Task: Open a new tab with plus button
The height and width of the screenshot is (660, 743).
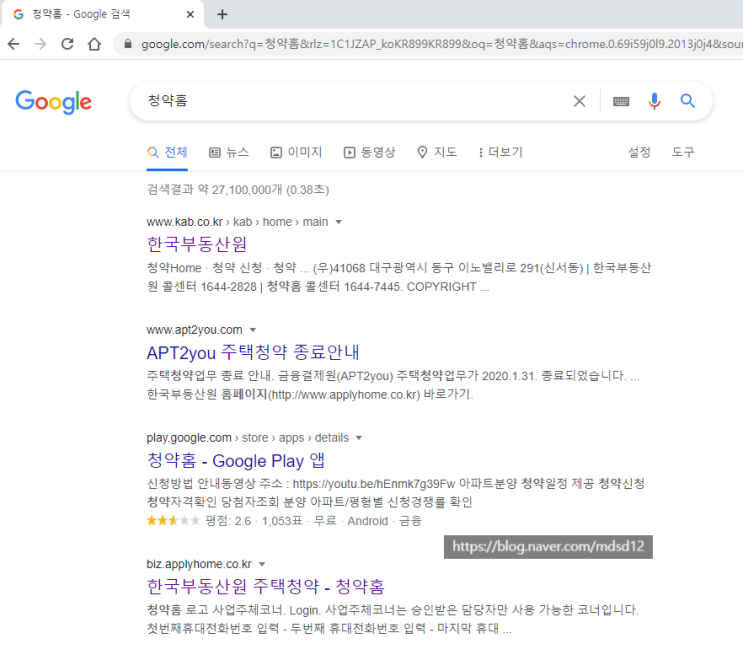Action: (x=222, y=14)
